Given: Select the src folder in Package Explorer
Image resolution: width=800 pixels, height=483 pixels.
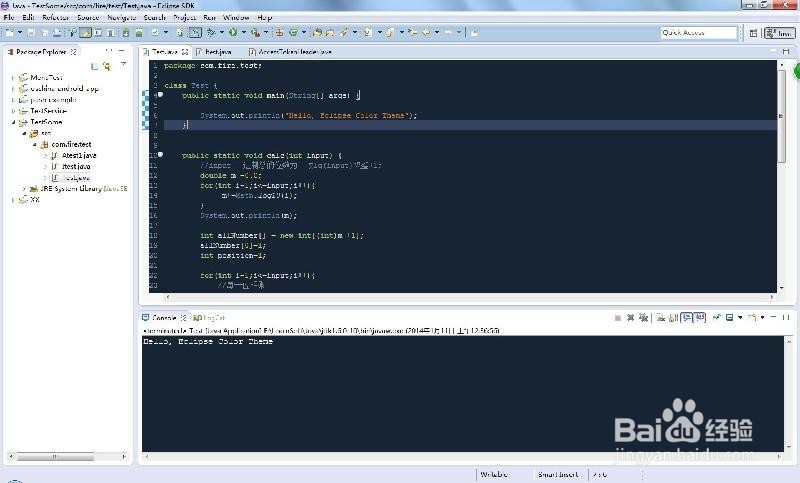Looking at the screenshot, I should (46, 133).
